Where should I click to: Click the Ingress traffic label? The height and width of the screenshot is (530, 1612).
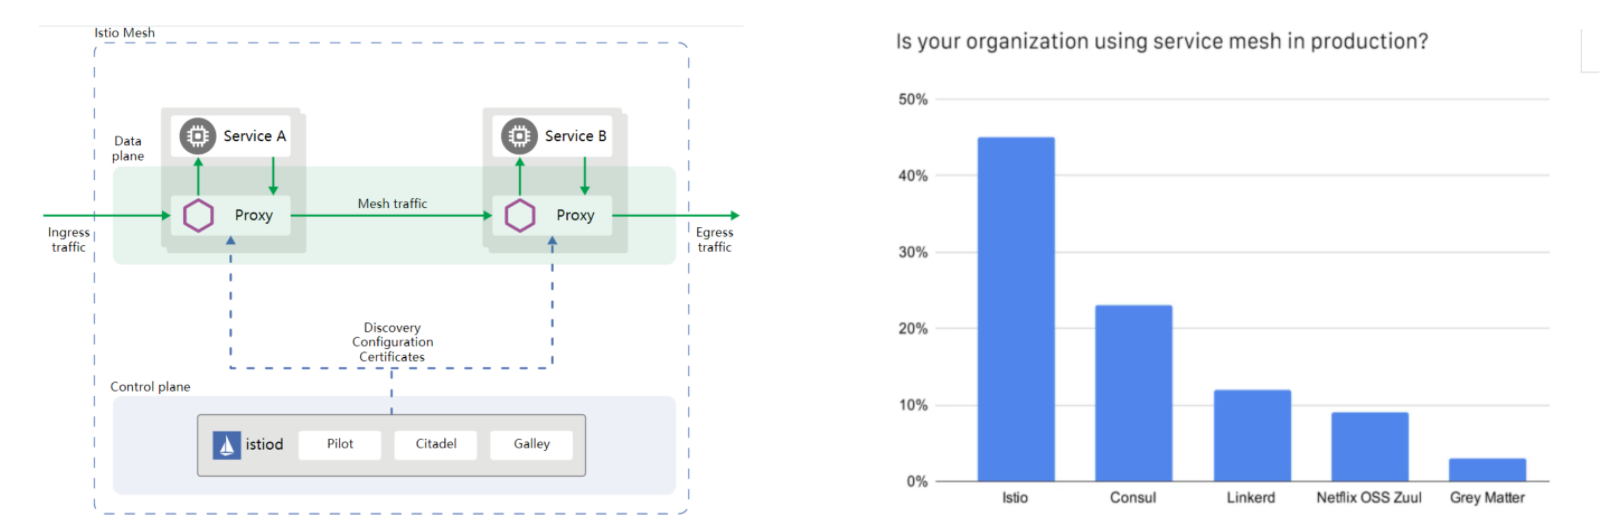coord(68,240)
